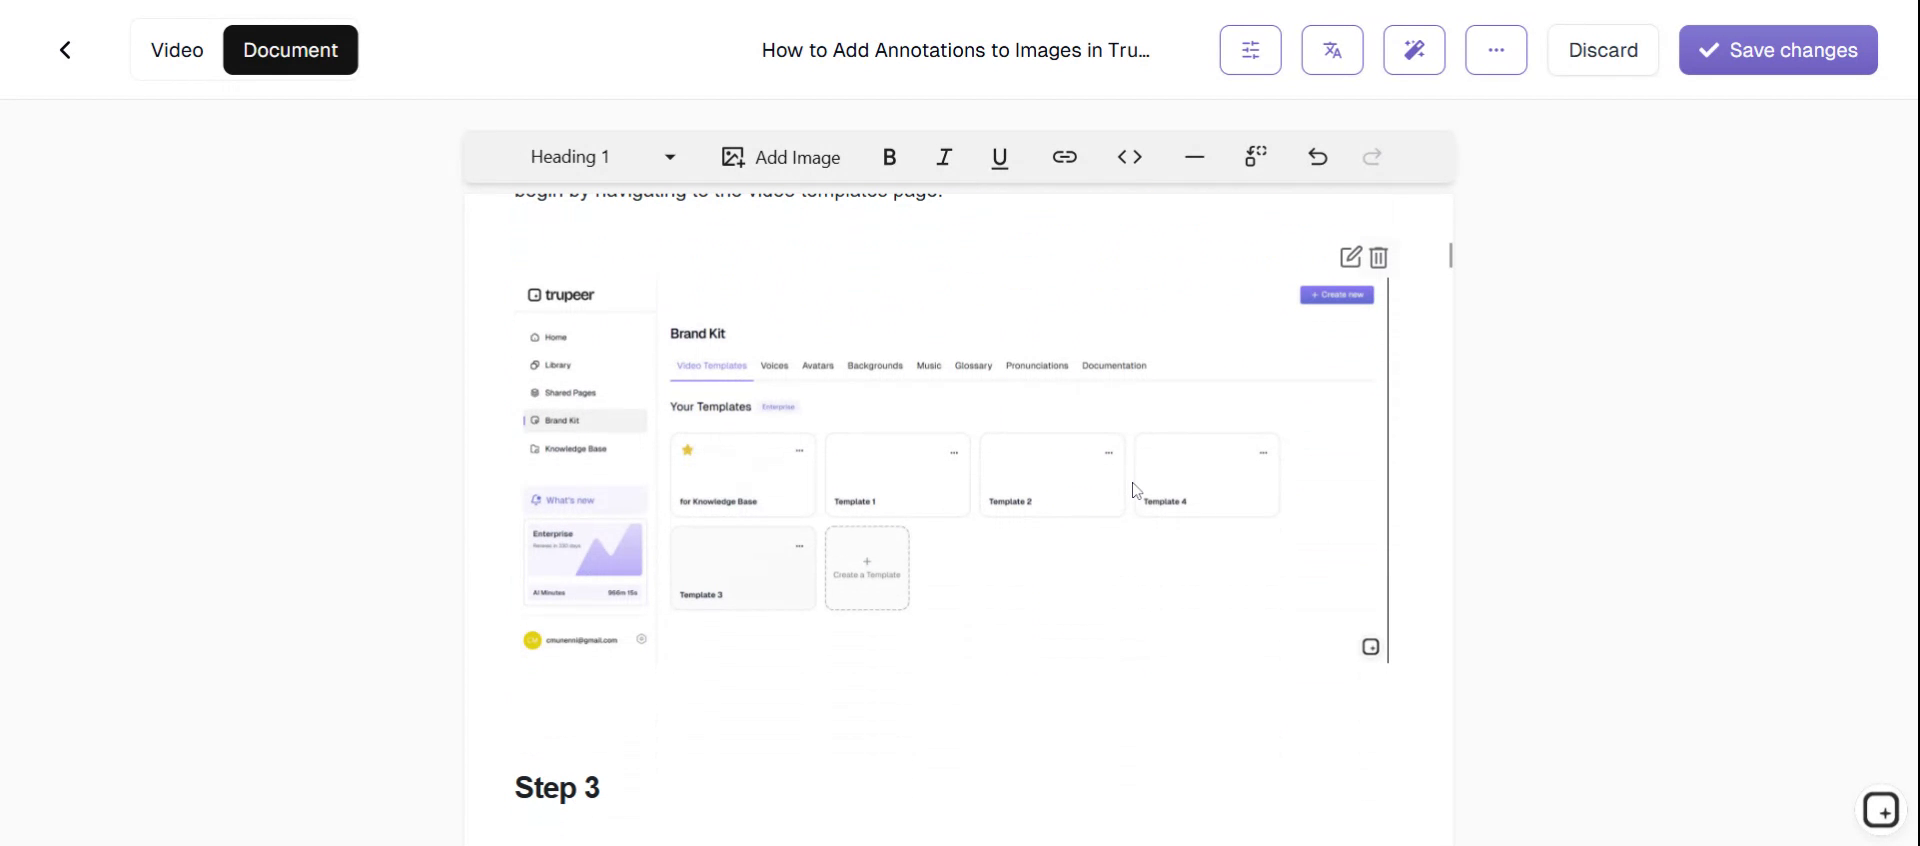Toggle underline formatting
Screen dimensions: 1920x846
(1000, 157)
